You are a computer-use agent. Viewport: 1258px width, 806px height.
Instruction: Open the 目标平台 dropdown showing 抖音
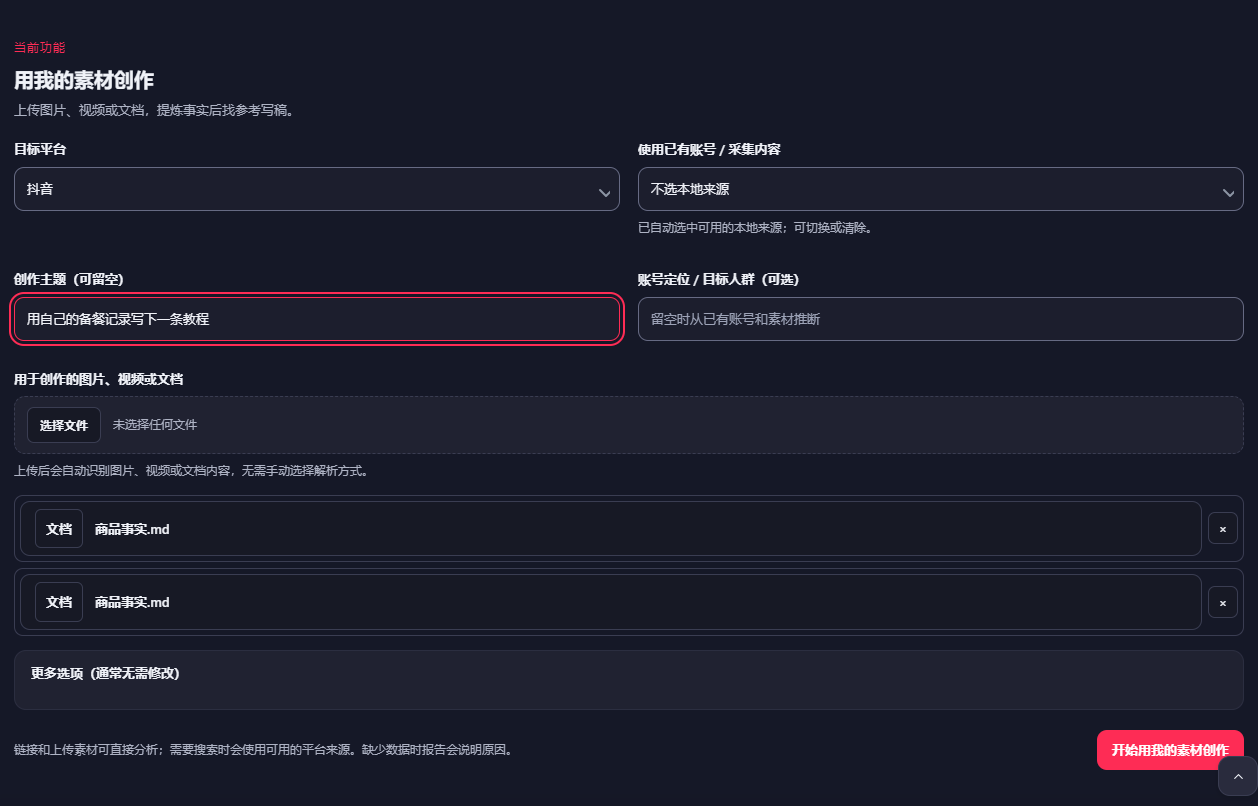316,189
